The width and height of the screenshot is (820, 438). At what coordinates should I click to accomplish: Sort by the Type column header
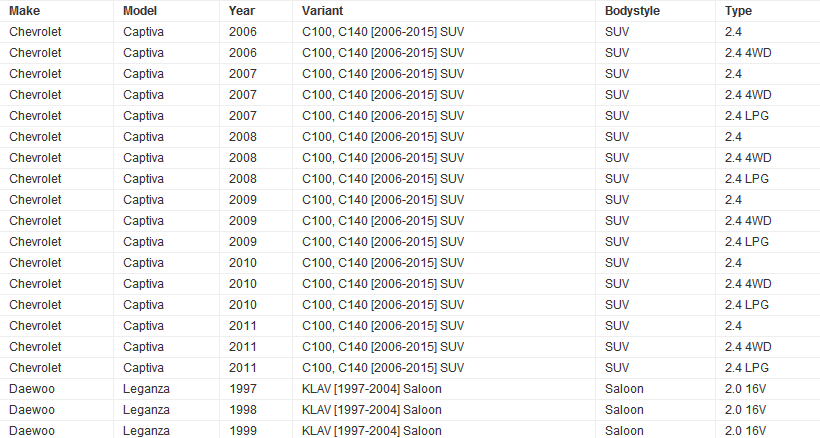pos(739,11)
